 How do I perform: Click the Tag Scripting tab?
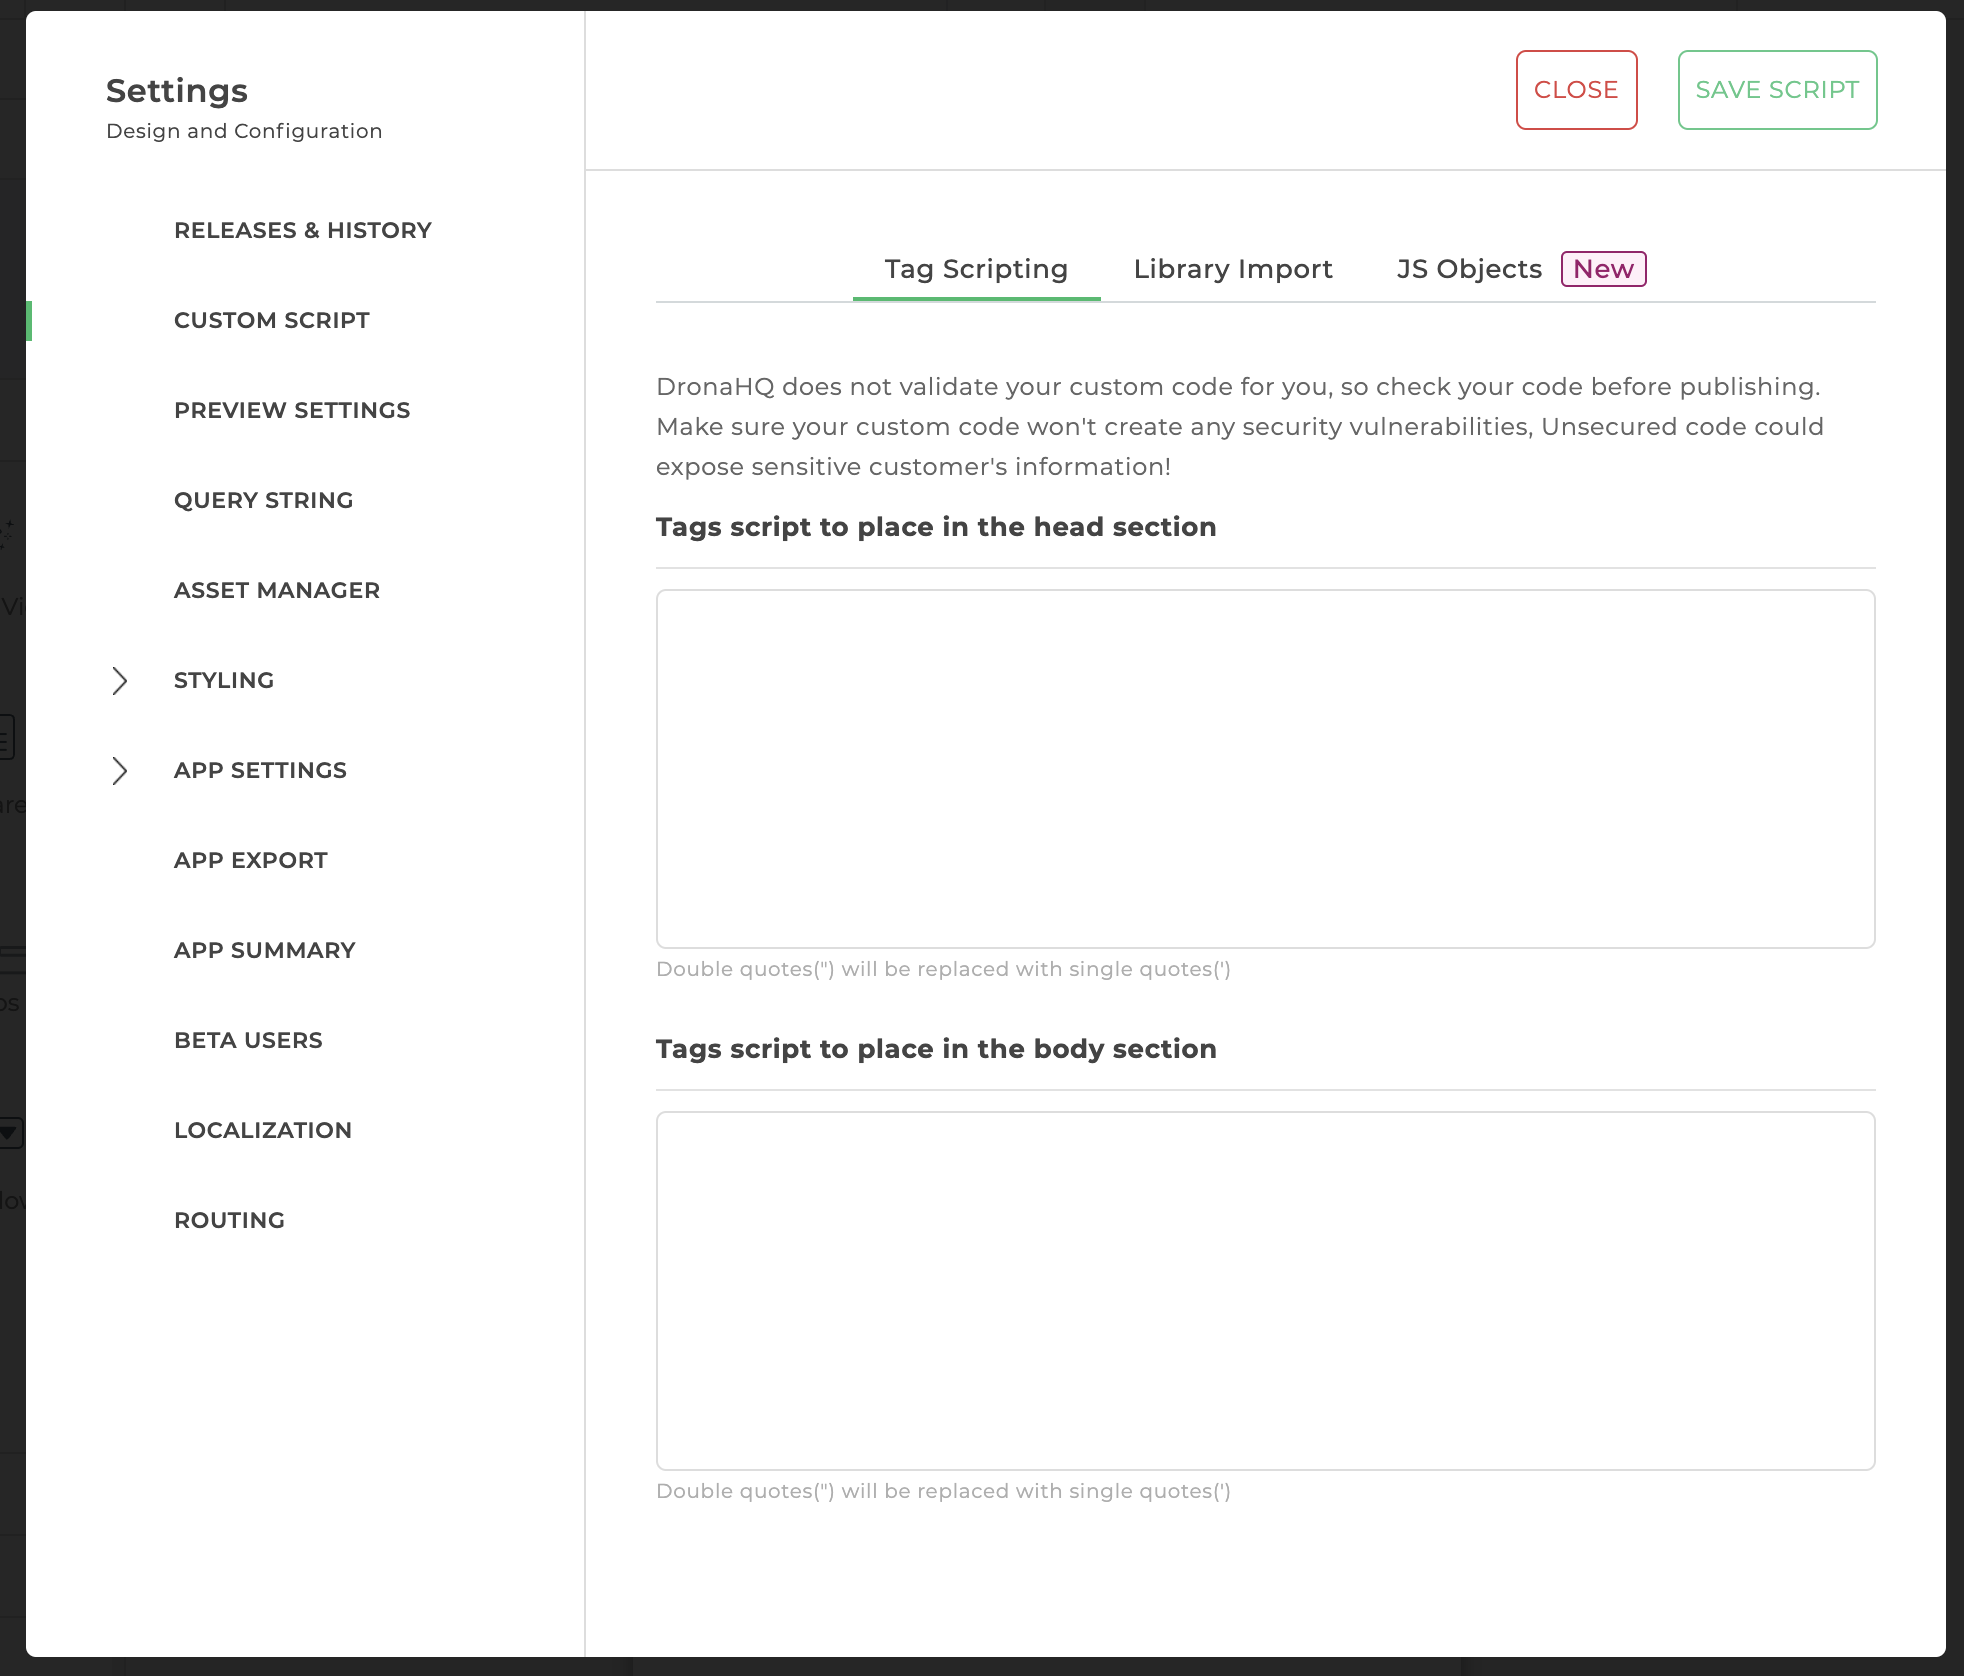click(x=975, y=268)
